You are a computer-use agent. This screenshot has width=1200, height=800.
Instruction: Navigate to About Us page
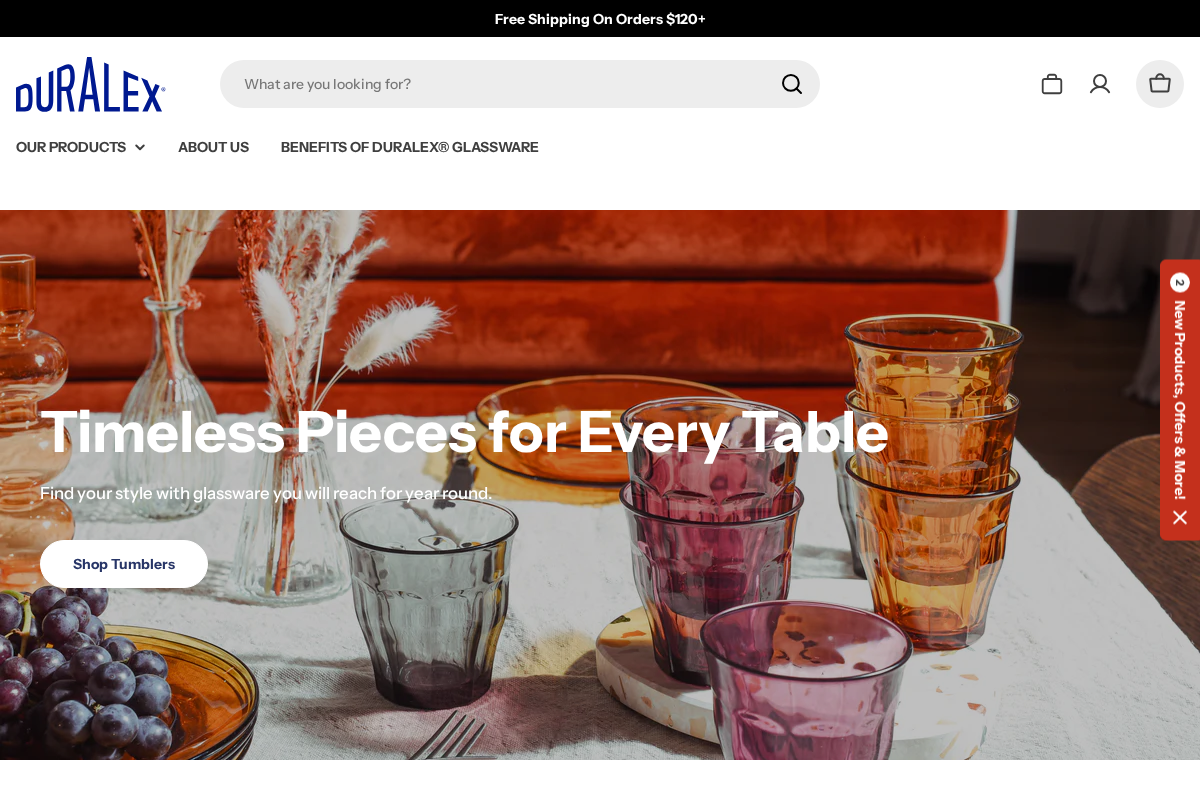click(213, 147)
